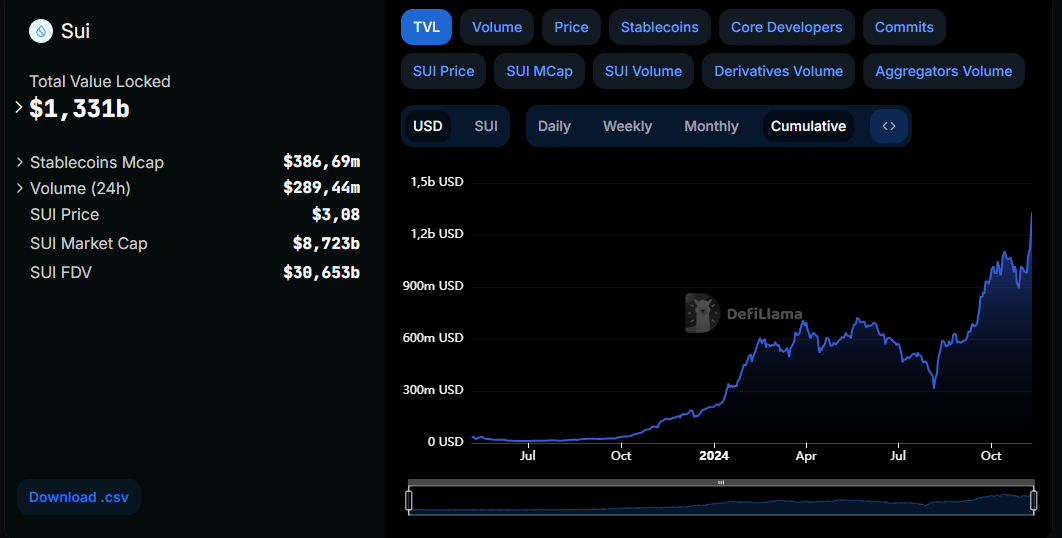Click the top grip of range selector
1062x538 pixels.
[x=721, y=482]
